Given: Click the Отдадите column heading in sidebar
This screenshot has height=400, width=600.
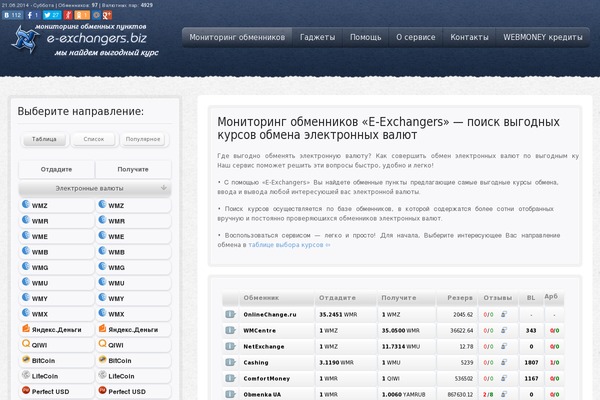Looking at the screenshot, I should (56, 170).
